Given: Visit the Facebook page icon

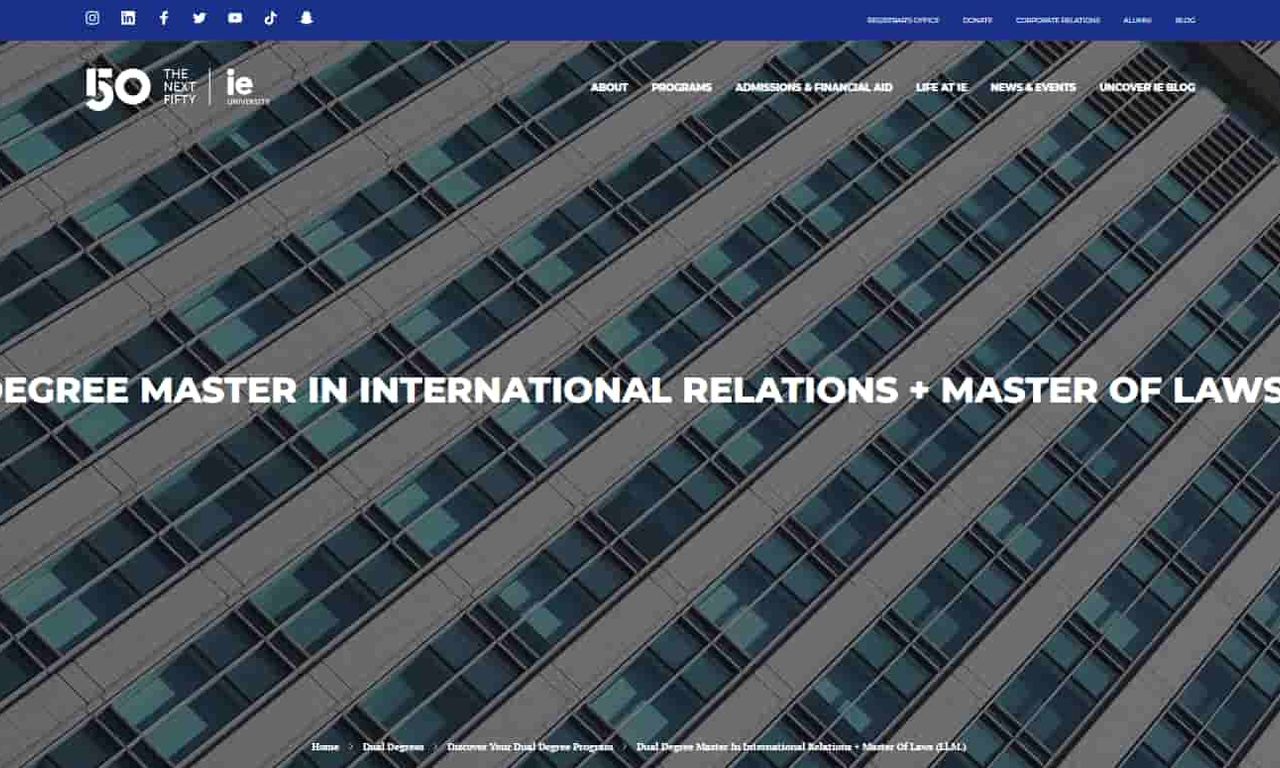Looking at the screenshot, I should (164, 18).
